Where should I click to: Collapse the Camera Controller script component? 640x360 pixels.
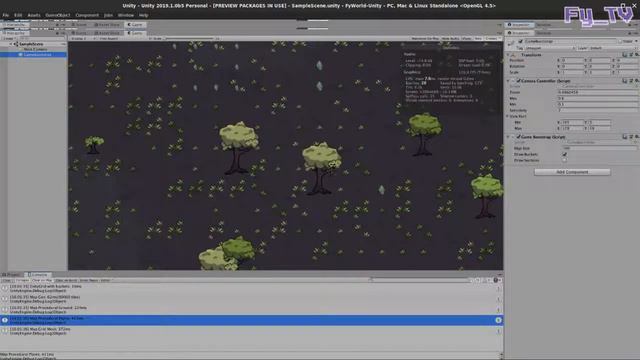(508, 81)
